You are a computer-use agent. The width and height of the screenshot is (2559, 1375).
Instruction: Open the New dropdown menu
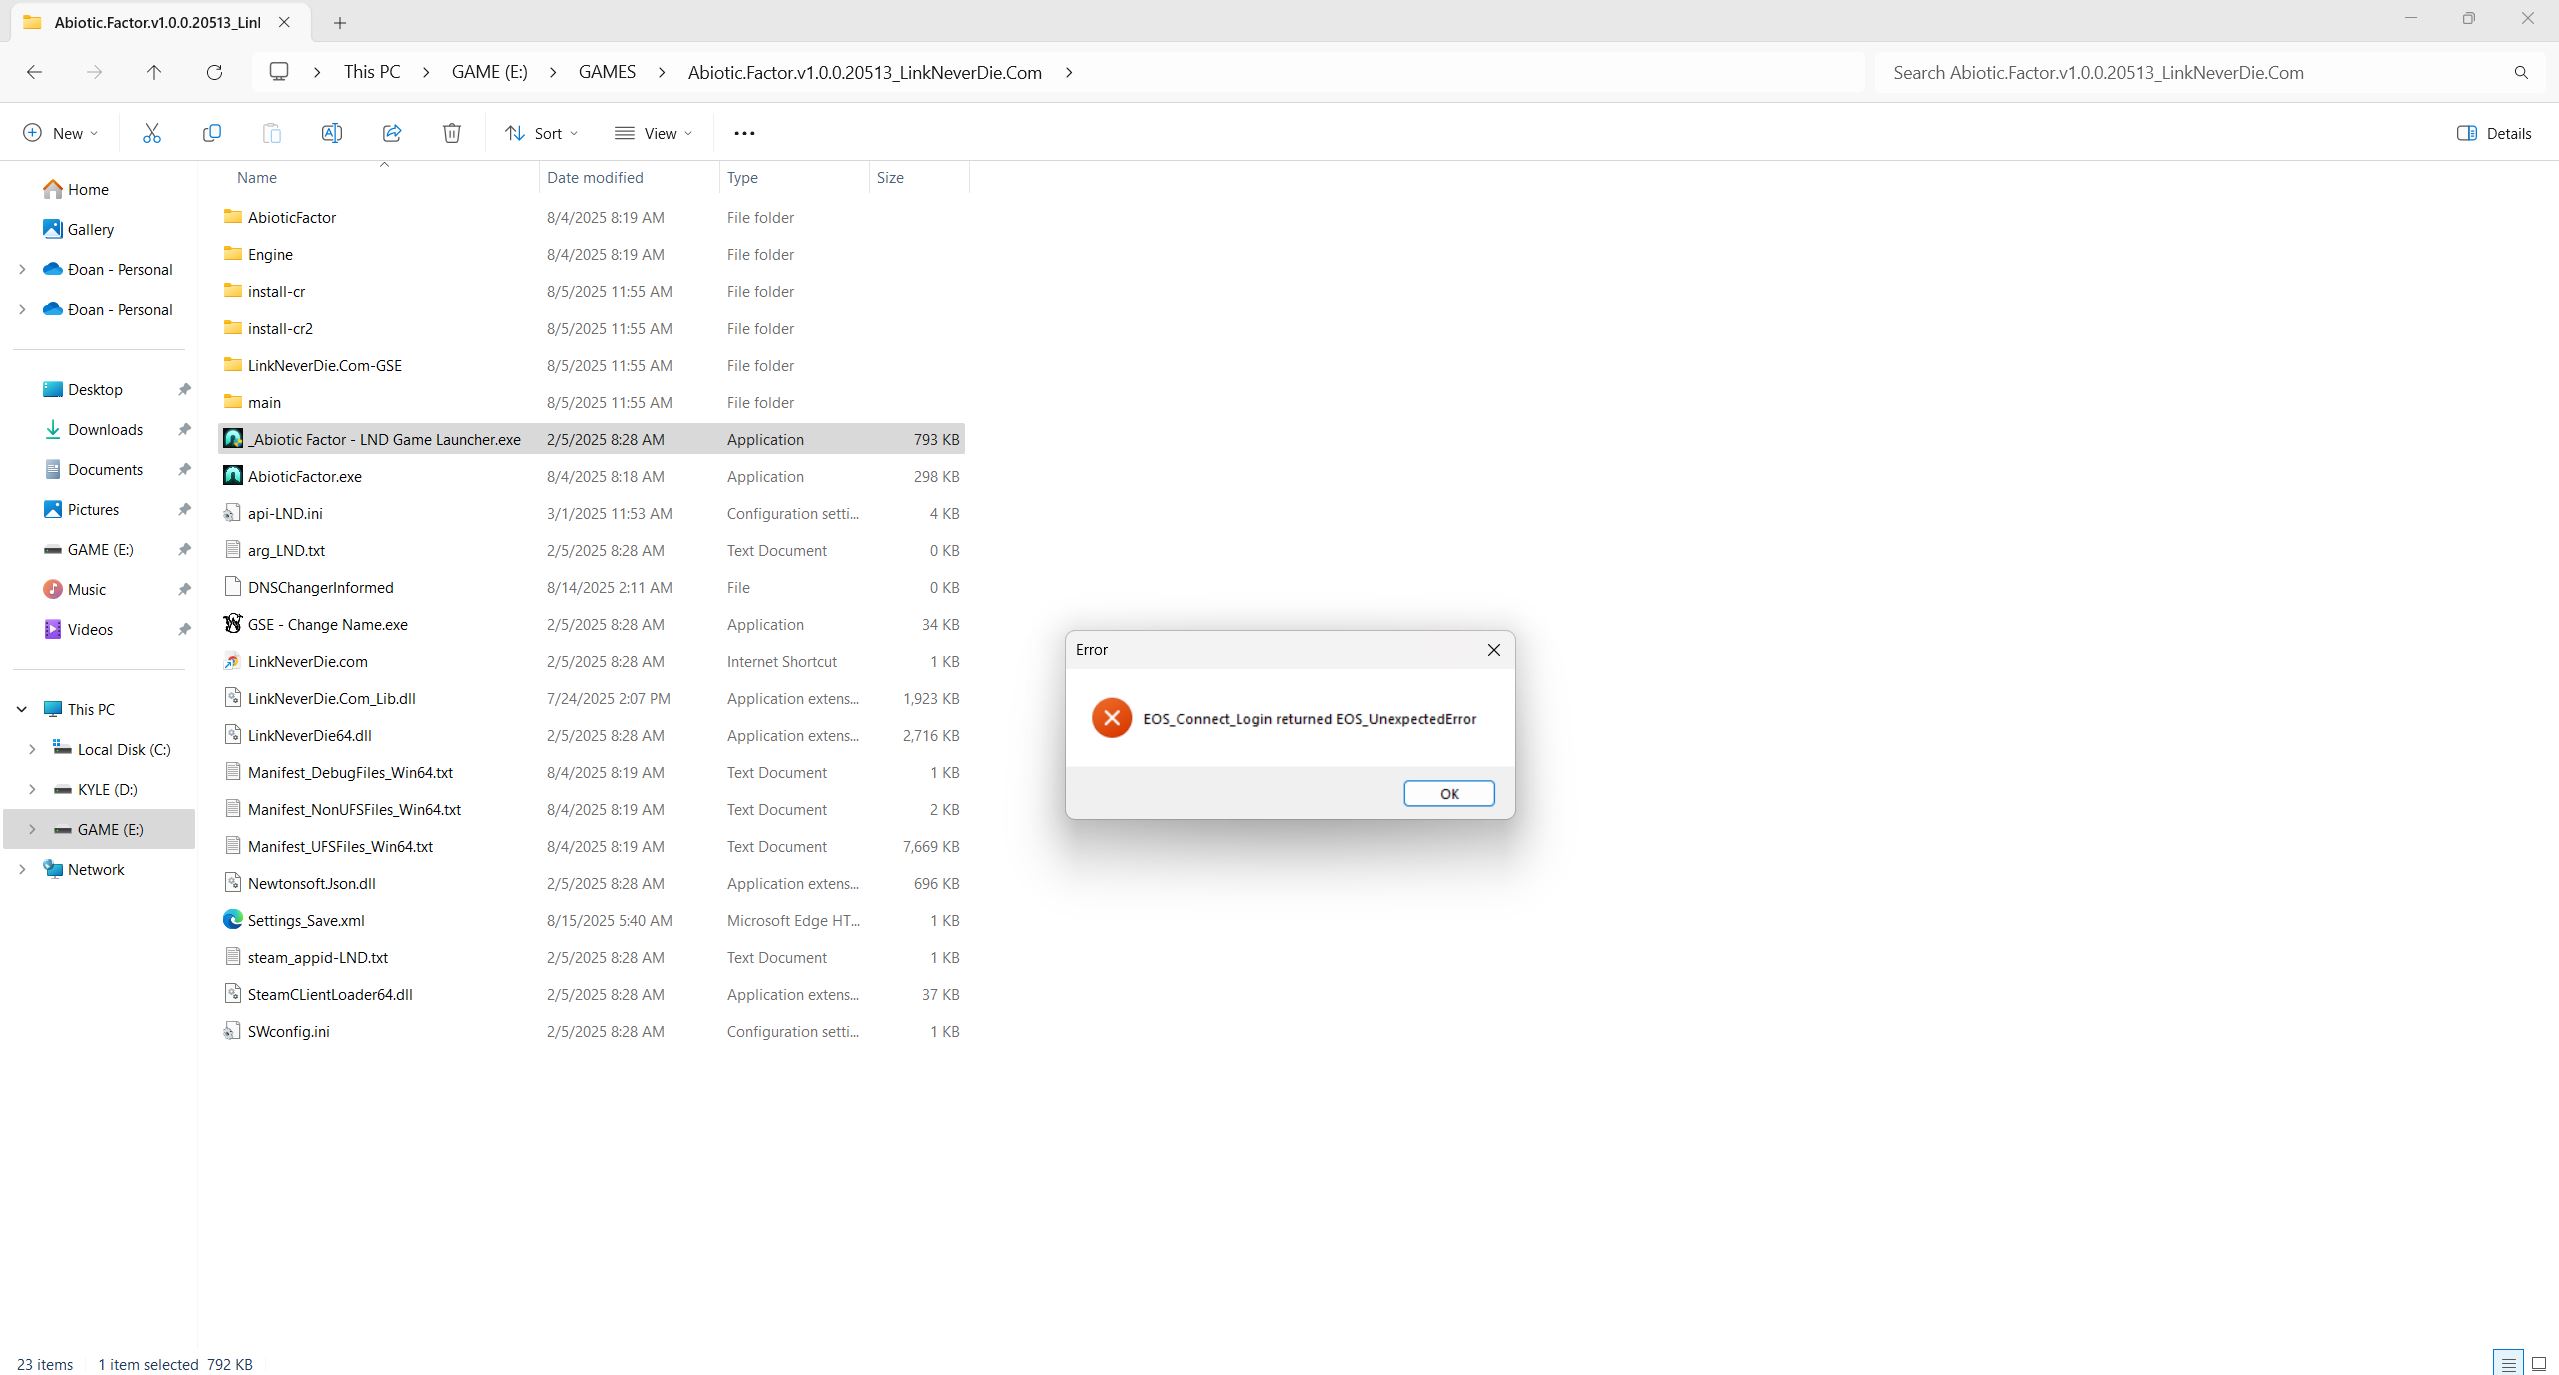60,132
